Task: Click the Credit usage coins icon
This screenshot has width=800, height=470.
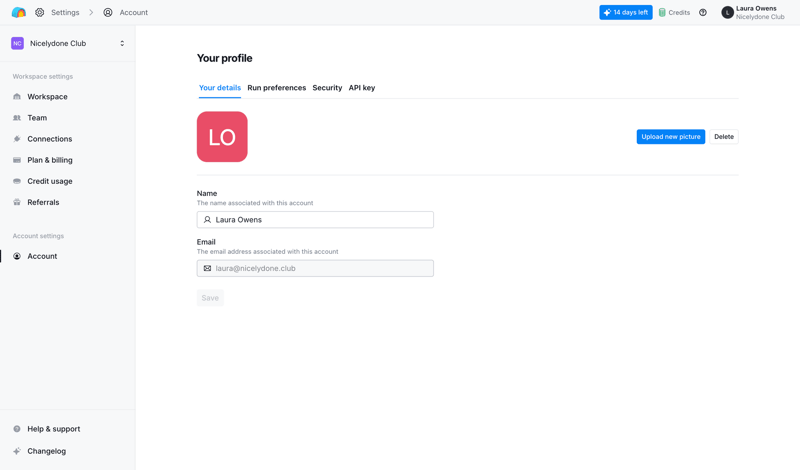Action: tap(17, 181)
